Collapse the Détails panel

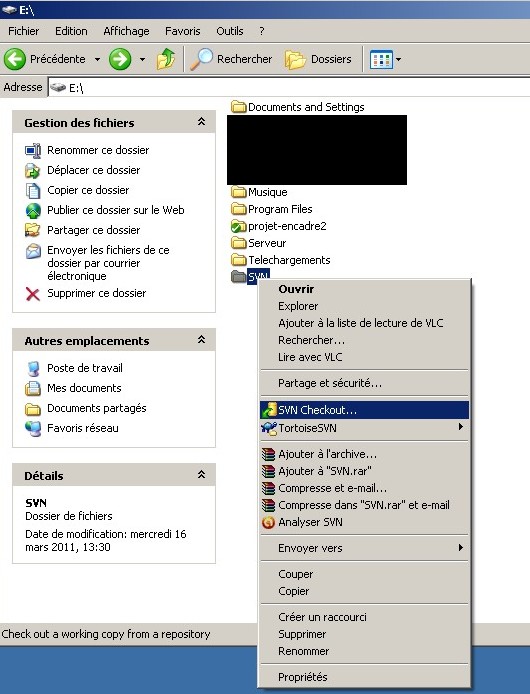tap(201, 474)
